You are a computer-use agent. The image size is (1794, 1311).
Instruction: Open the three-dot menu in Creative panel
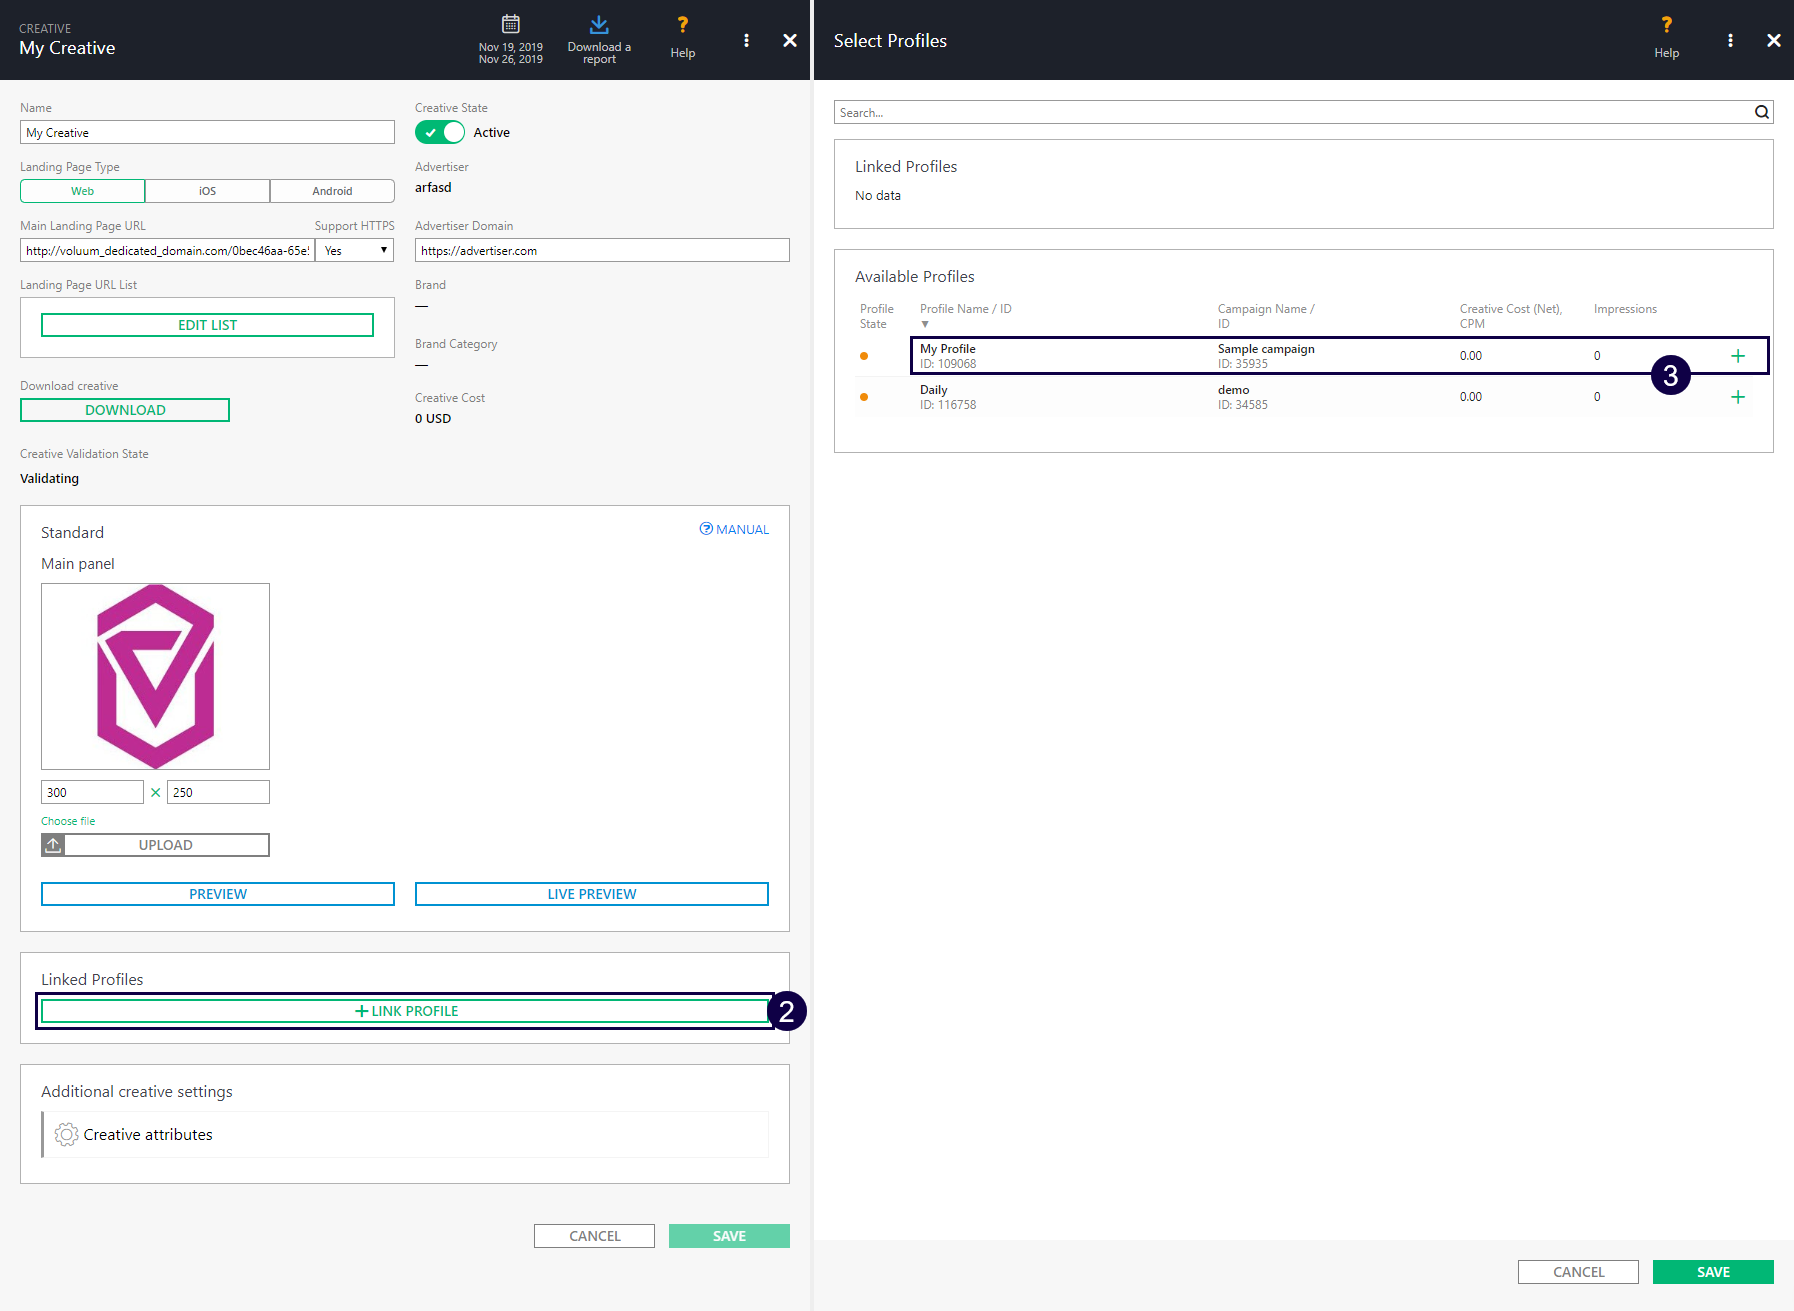point(746,40)
